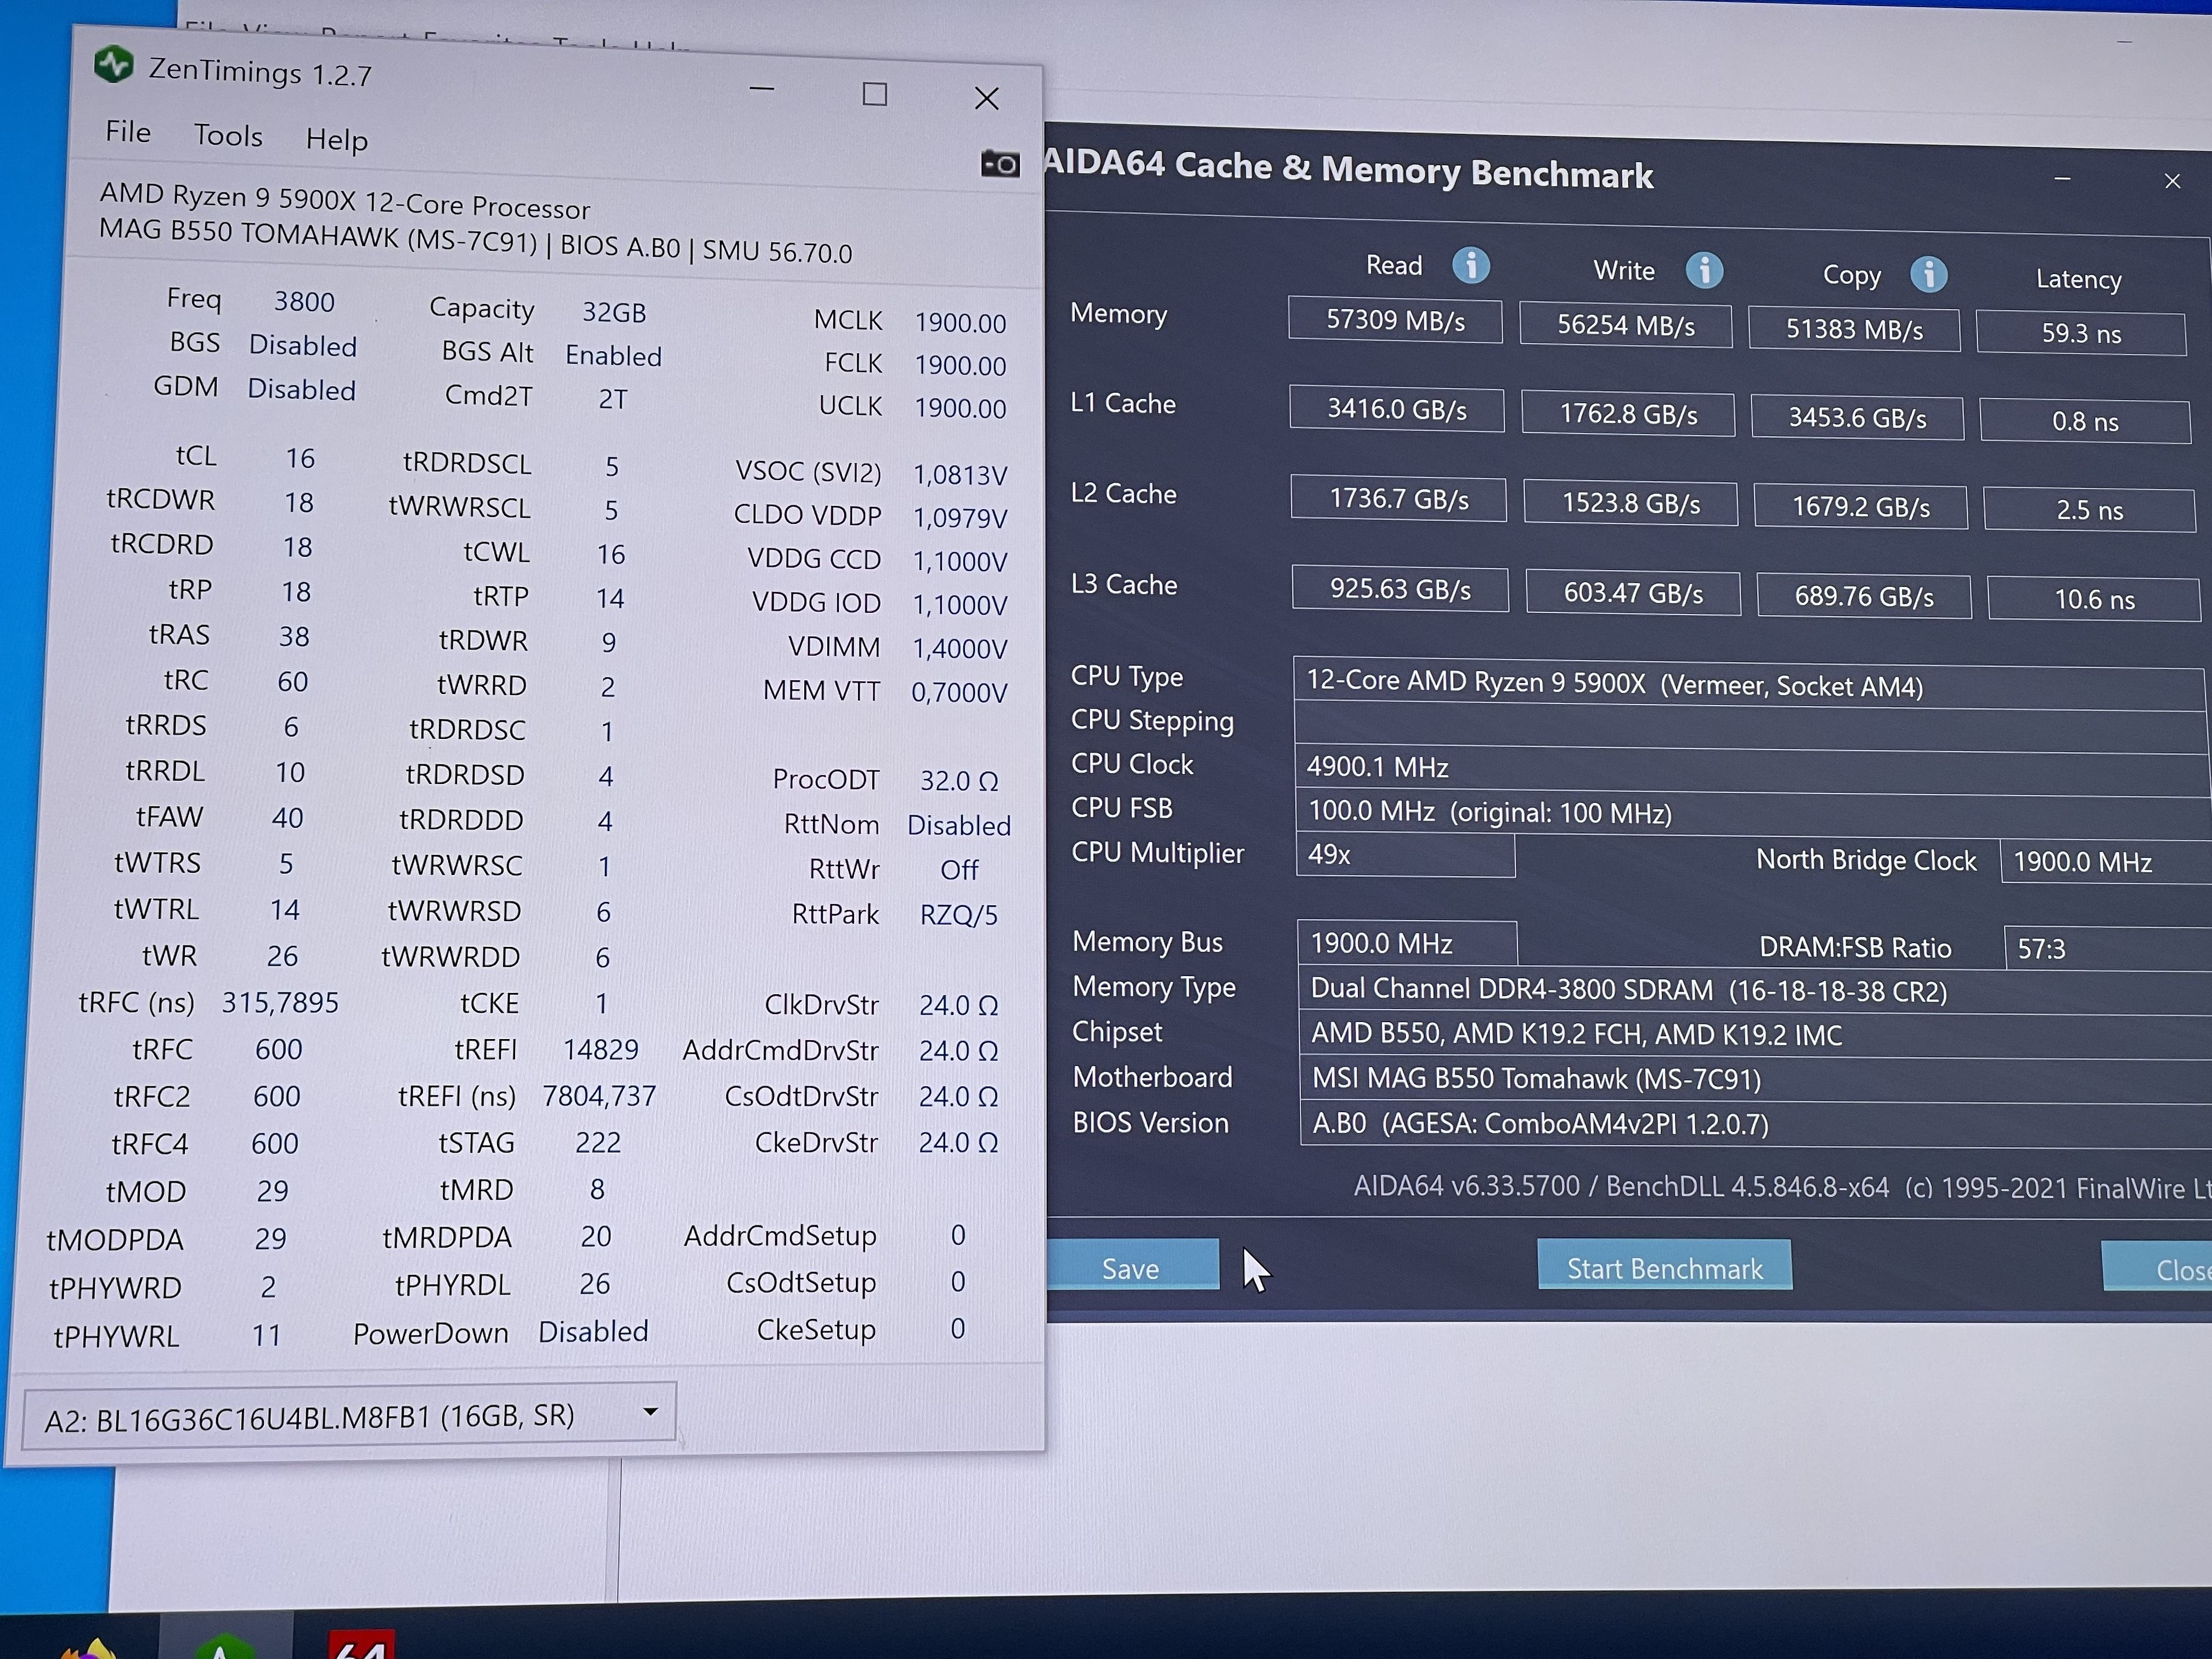This screenshot has height=1659, width=2212.
Task: Click the Save button in AIDA64
Action: click(1131, 1268)
